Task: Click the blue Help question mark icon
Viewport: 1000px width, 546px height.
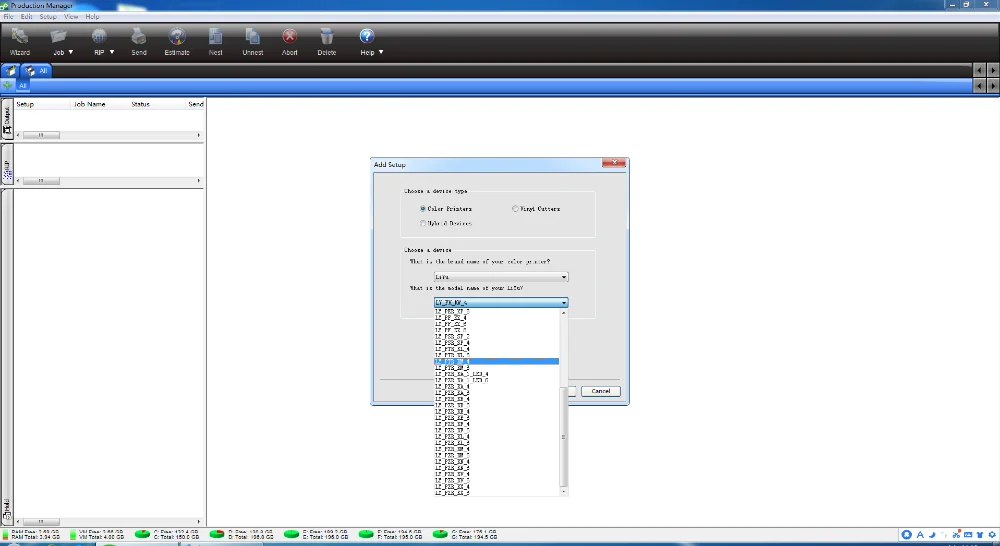Action: click(367, 36)
